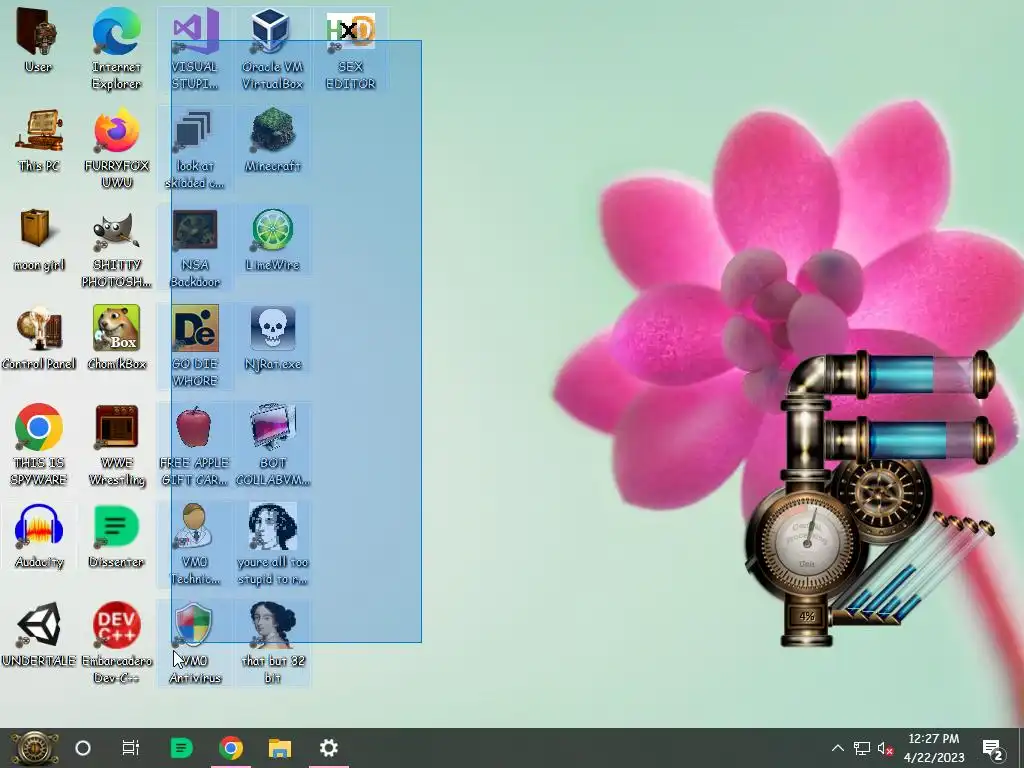Open Settings gear on the taskbar
Viewport: 1024px width, 768px height.
328,748
